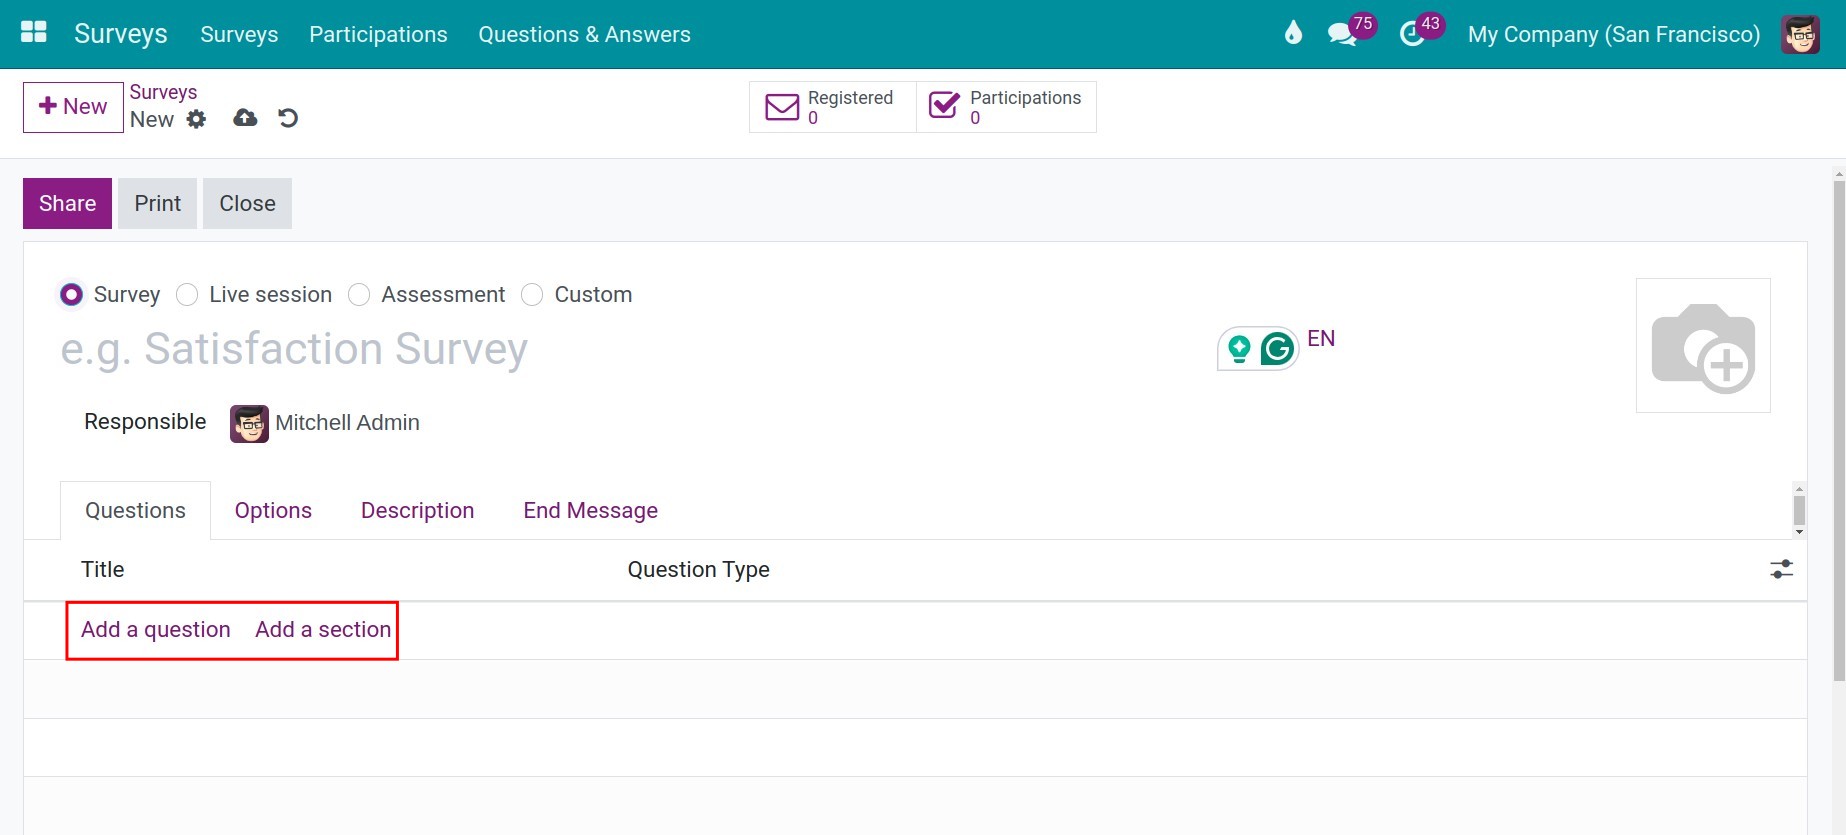Click the Grammarly G icon

(1277, 349)
